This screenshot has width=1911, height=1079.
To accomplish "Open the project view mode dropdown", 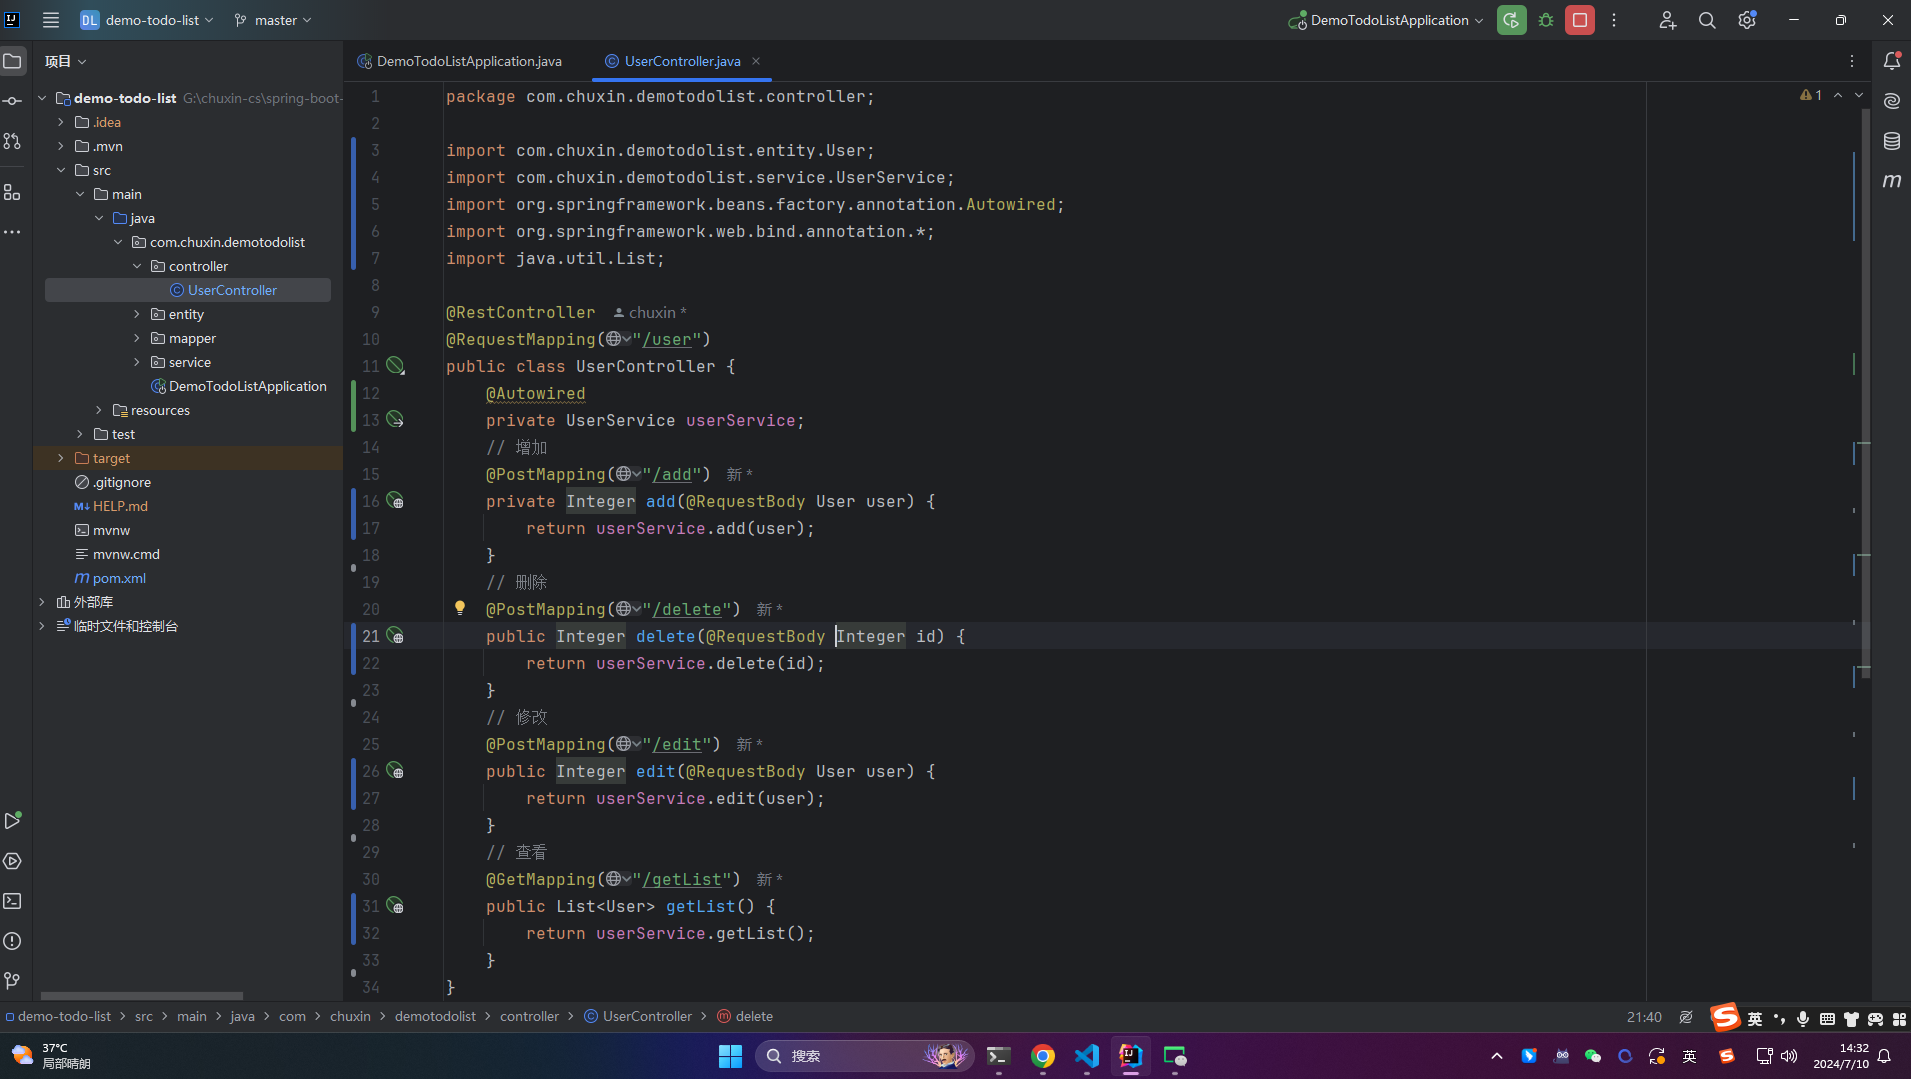I will click(66, 61).
